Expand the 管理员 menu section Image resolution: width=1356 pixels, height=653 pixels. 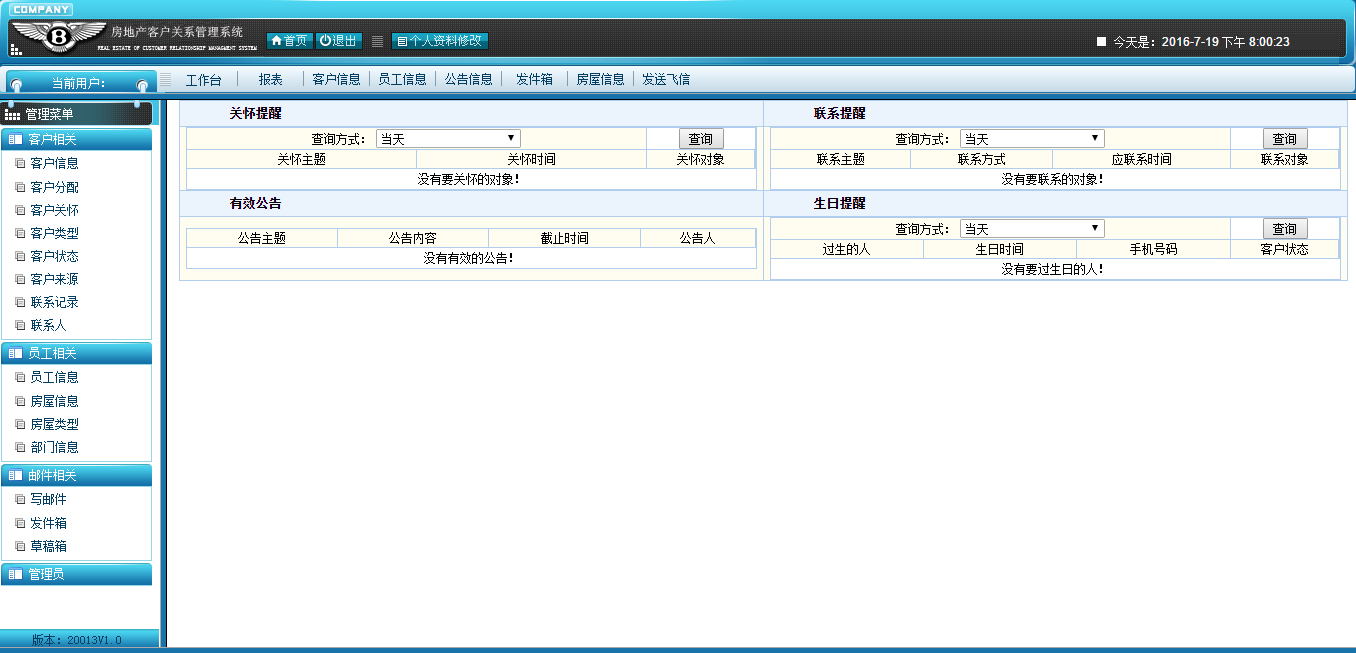(x=77, y=574)
